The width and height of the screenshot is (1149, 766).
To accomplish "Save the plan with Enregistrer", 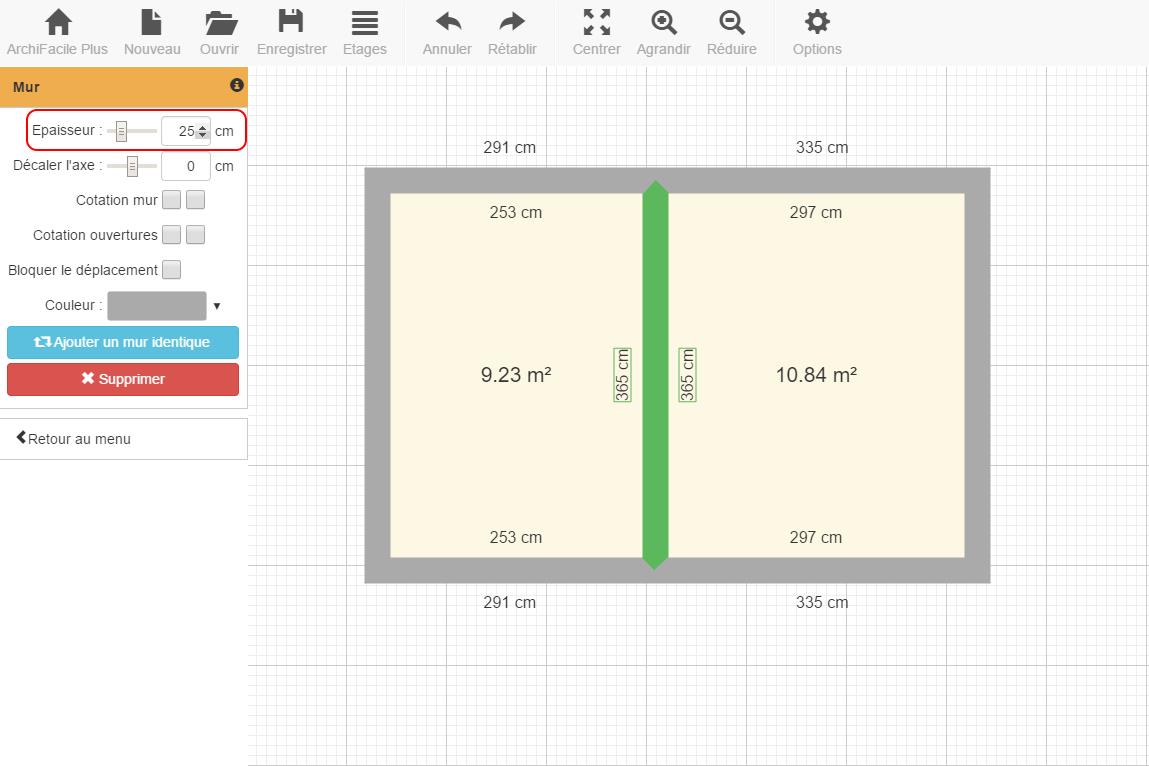I will click(291, 23).
